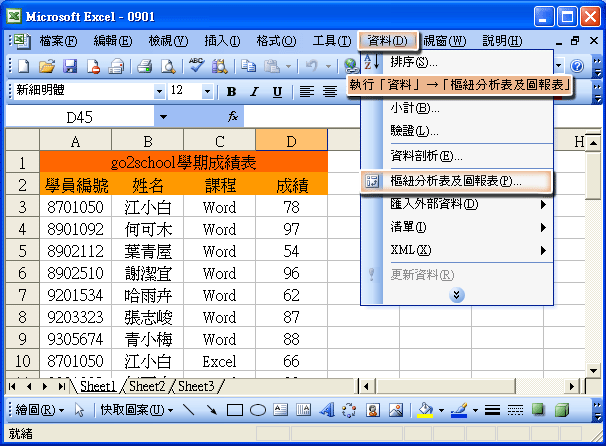Screen dimensions: 606x446
Task: Select the Line tool on drawing toolbar
Action: 188,409
